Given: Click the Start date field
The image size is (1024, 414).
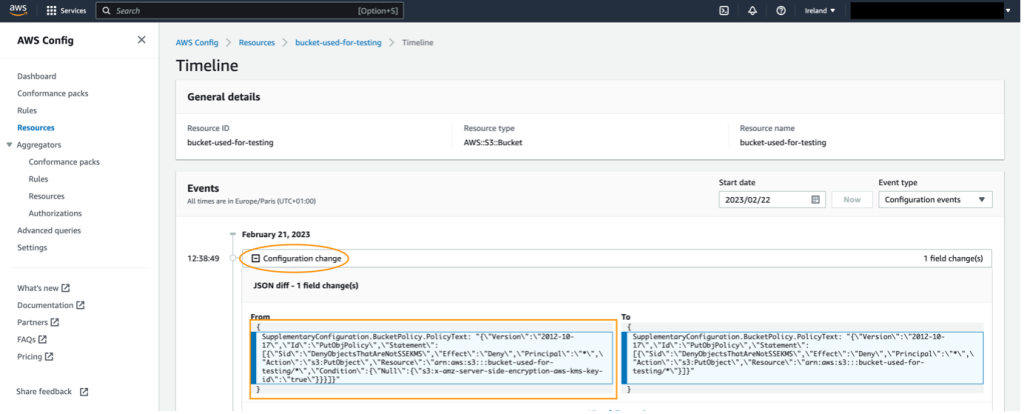Looking at the screenshot, I should point(772,200).
